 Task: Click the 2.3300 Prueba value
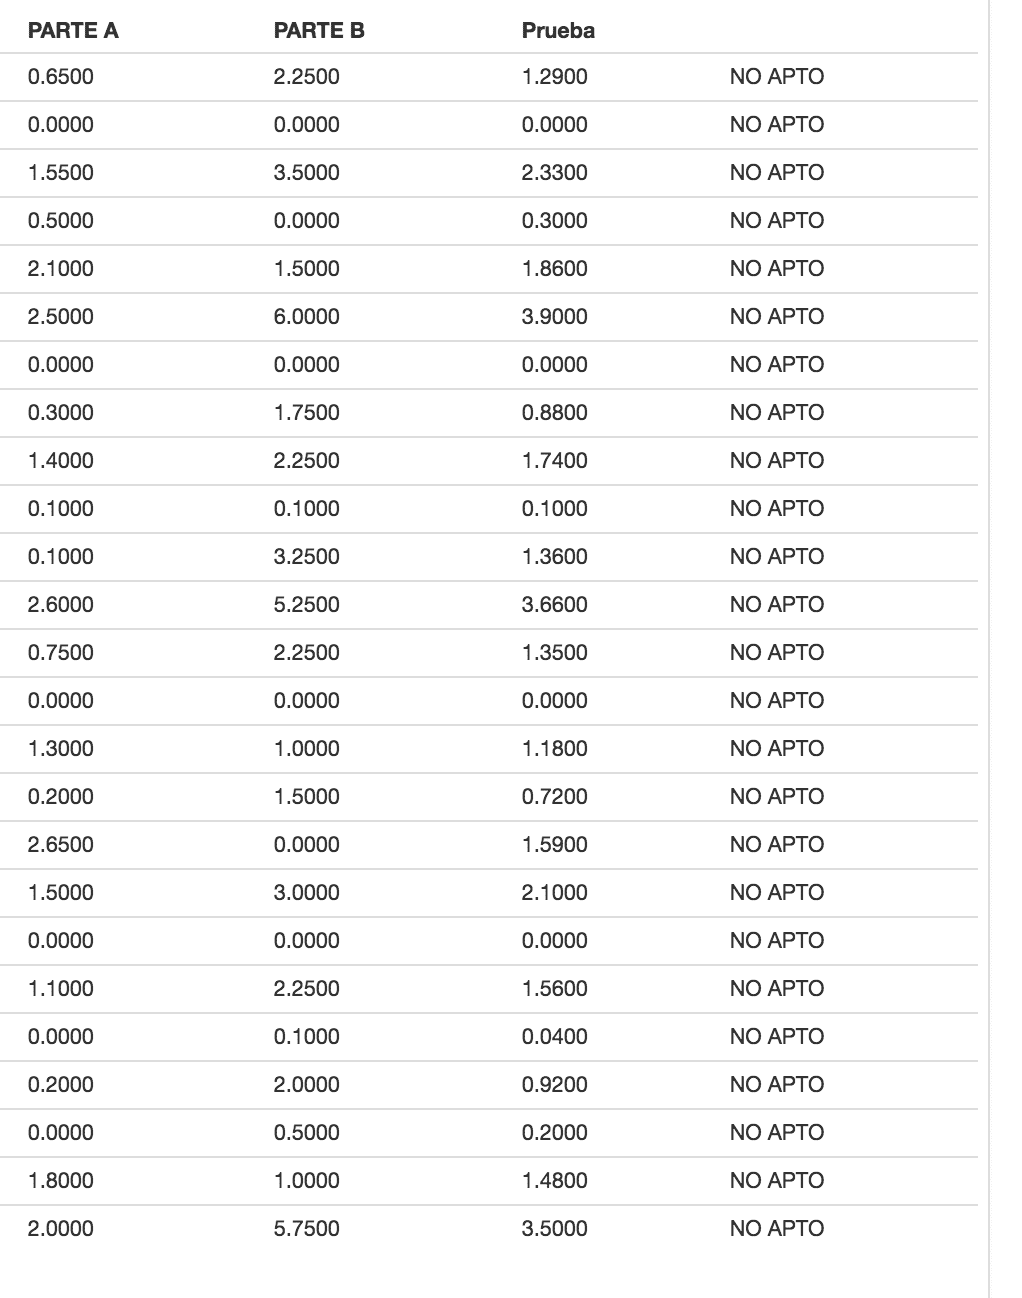[555, 173]
